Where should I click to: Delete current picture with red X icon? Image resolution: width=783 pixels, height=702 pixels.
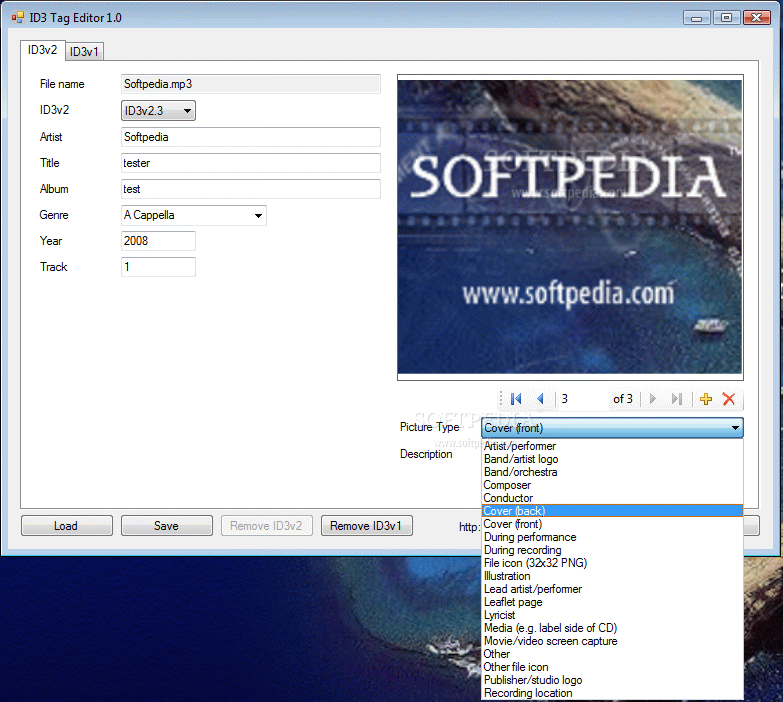[x=729, y=399]
